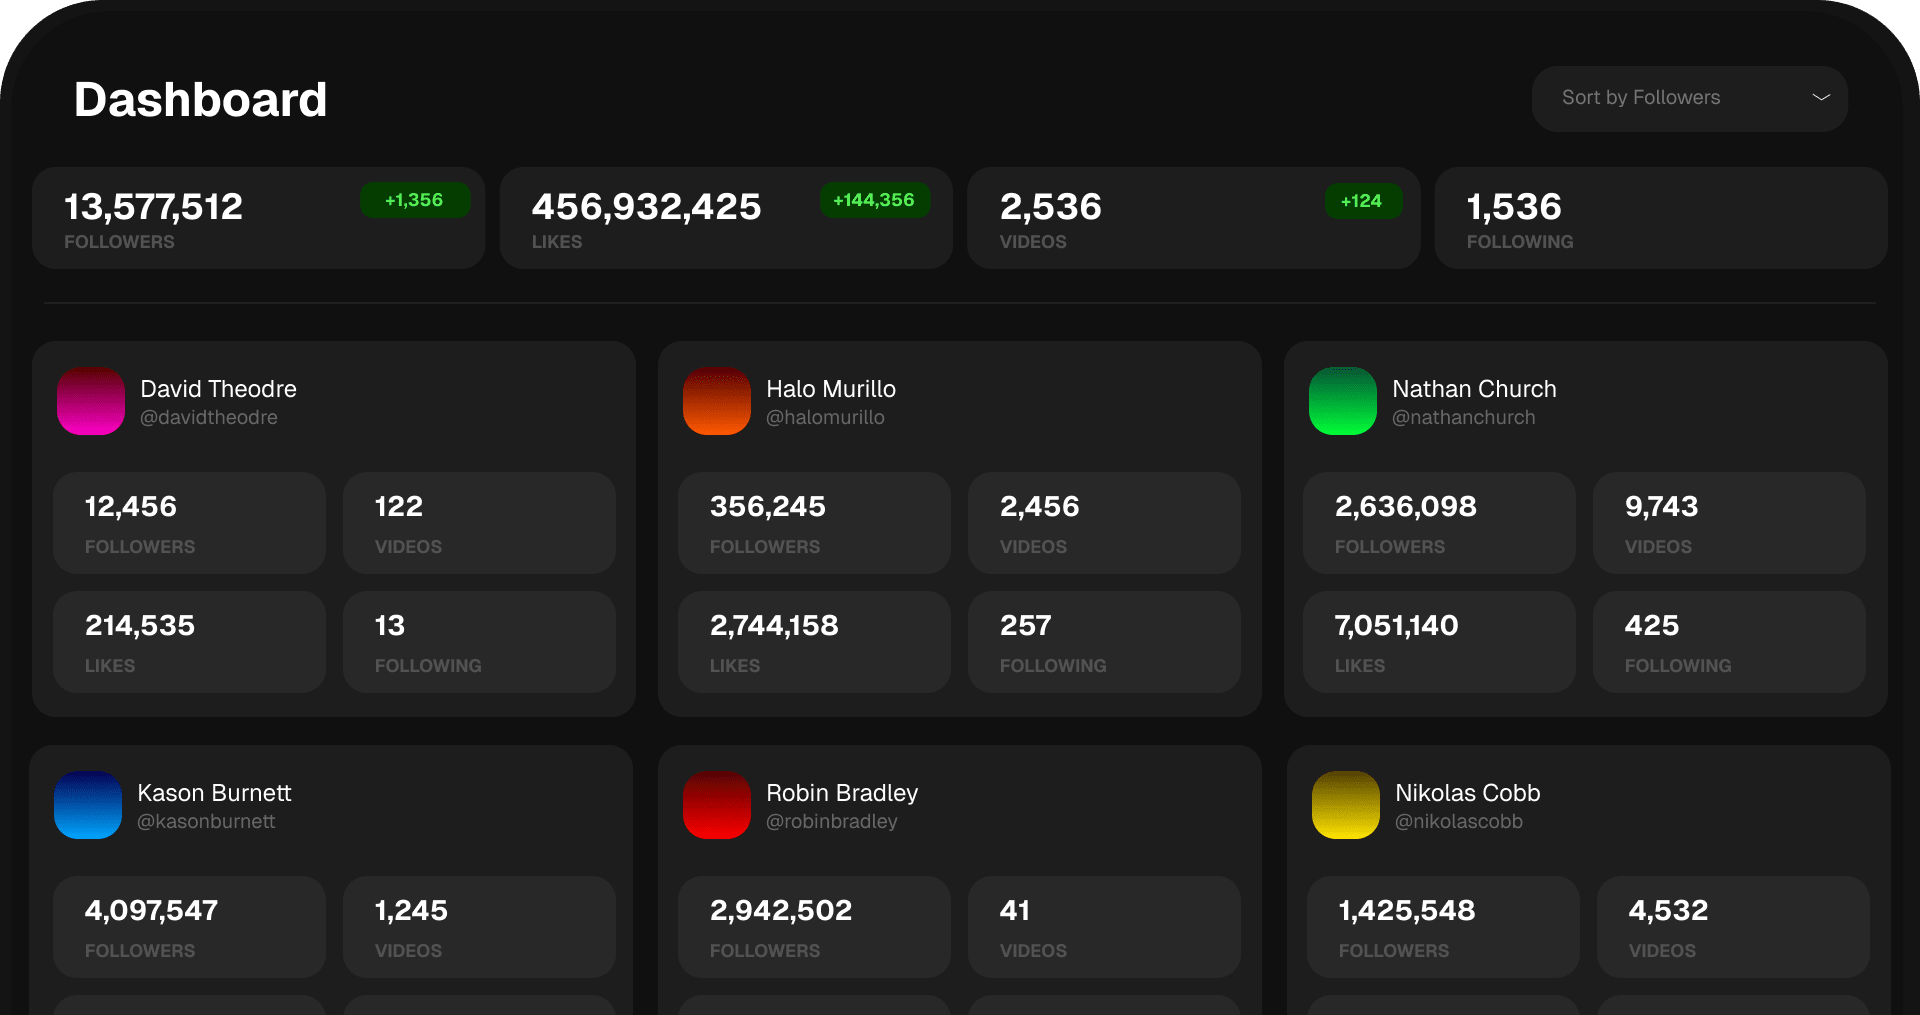Click the +144,356 likes change badge
Image resolution: width=1920 pixels, height=1015 pixels.
pyautogui.click(x=874, y=200)
